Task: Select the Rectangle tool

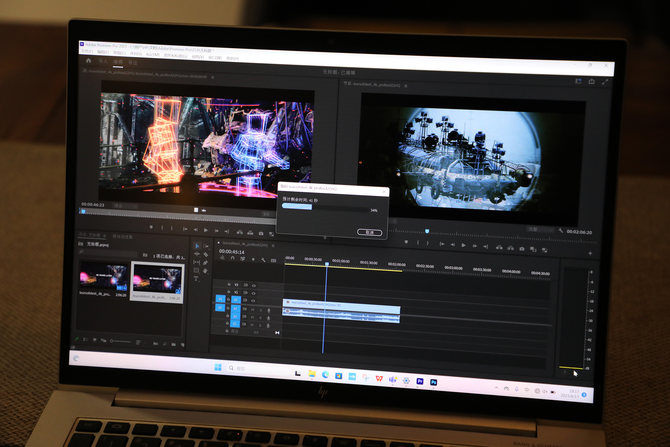Action: coord(196,271)
